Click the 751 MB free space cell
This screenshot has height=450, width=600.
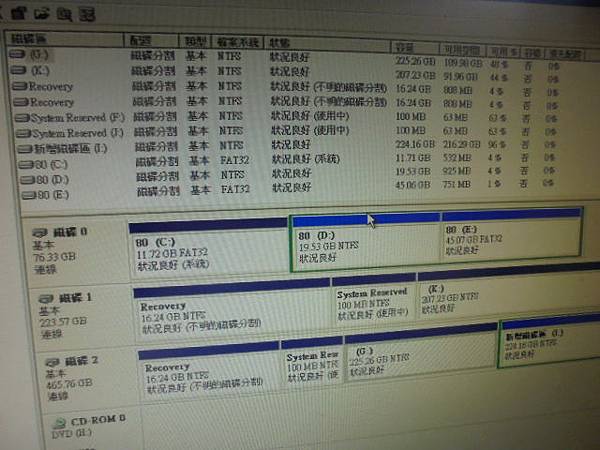coord(457,184)
